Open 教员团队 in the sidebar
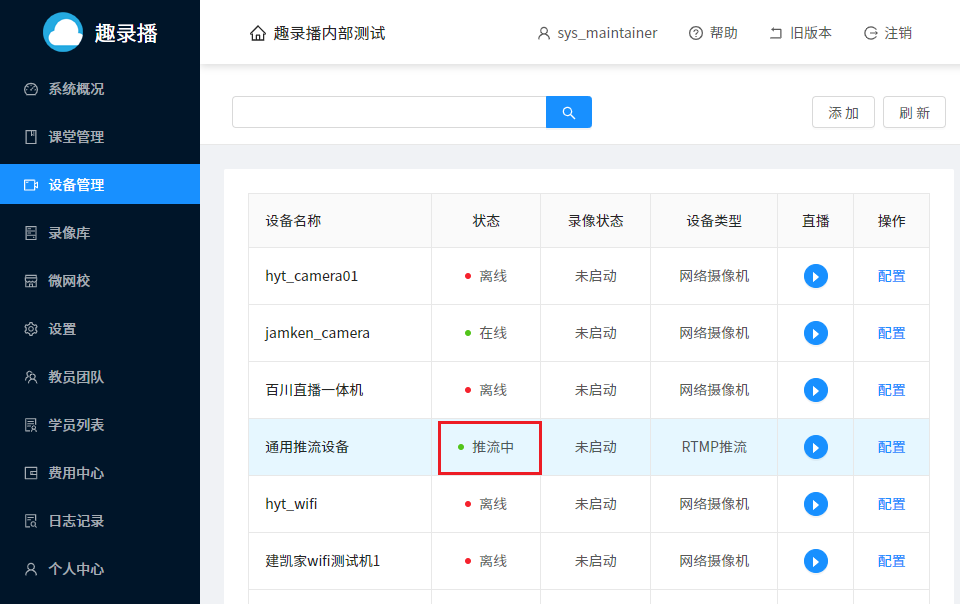 tap(100, 377)
